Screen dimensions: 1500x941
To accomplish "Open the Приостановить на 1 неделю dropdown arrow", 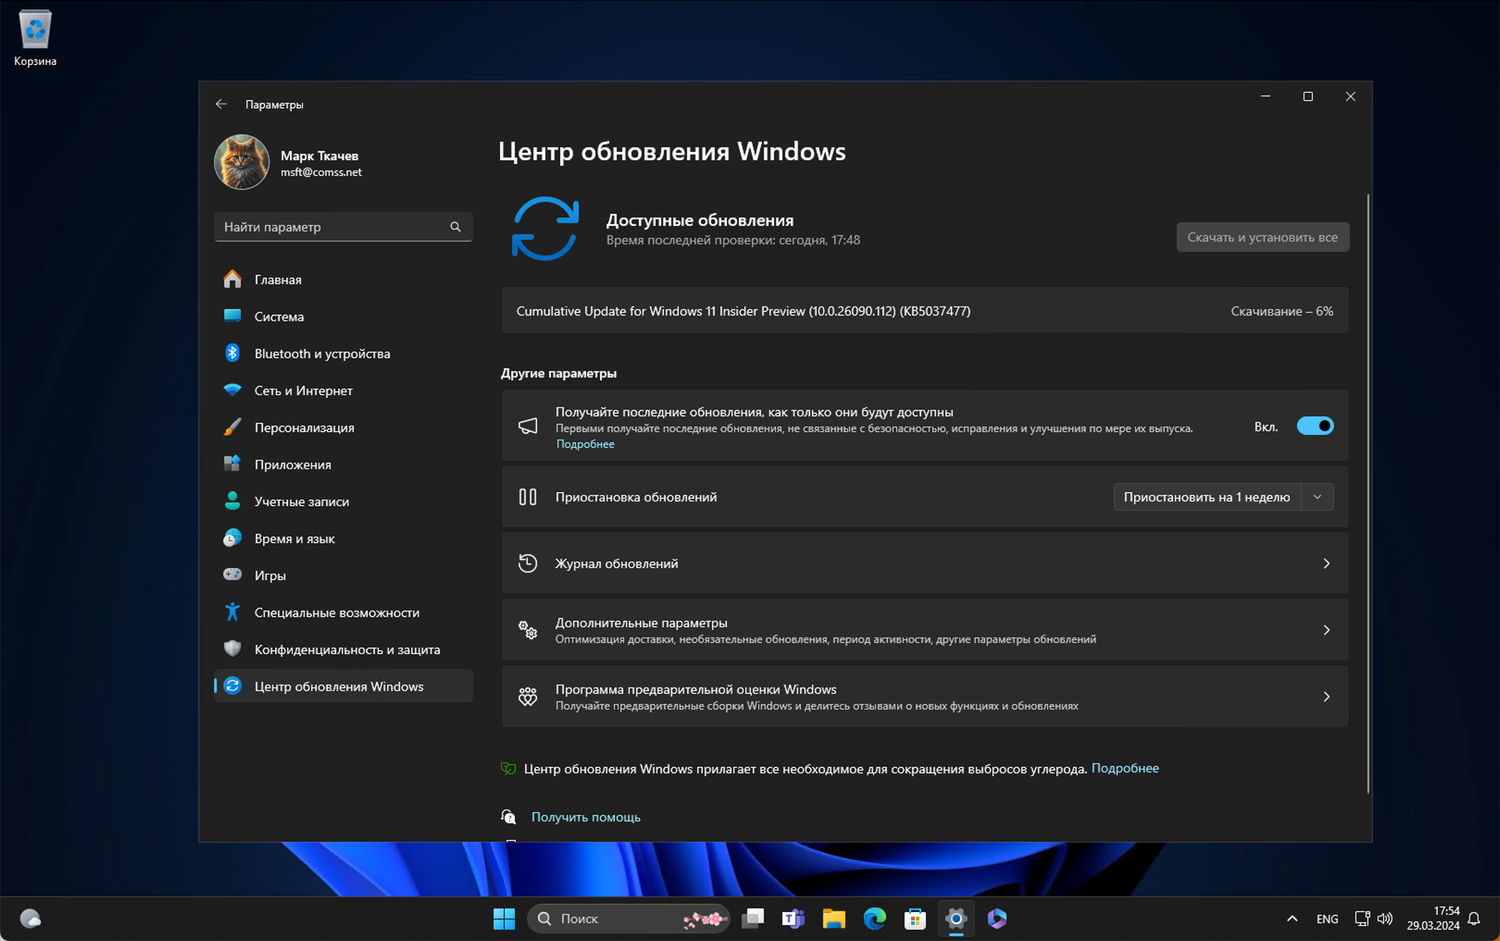I will coord(1317,497).
